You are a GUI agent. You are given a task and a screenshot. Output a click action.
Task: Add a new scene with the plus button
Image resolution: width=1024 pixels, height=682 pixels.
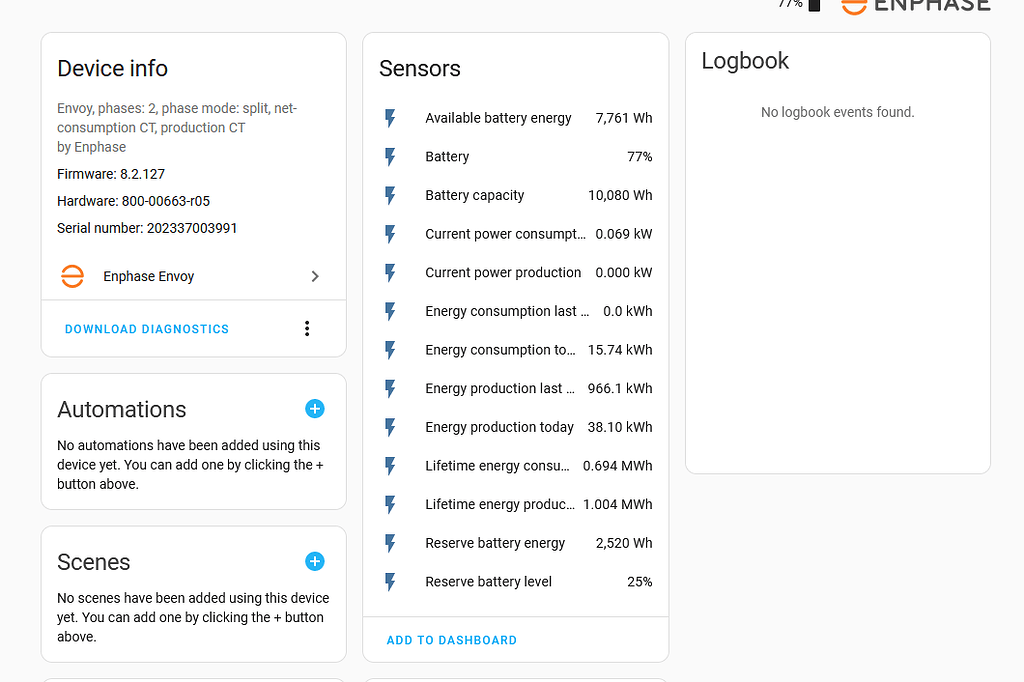click(x=315, y=562)
